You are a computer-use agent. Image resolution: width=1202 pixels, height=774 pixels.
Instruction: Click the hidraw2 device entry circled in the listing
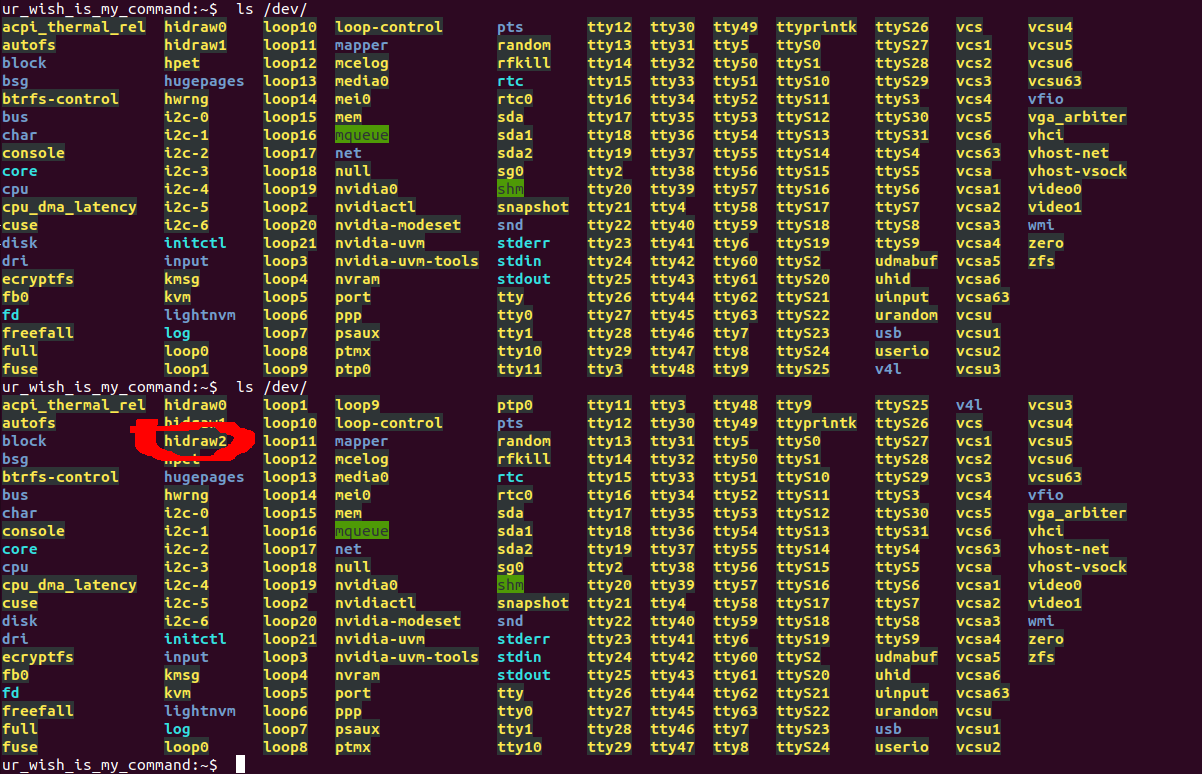pos(196,441)
